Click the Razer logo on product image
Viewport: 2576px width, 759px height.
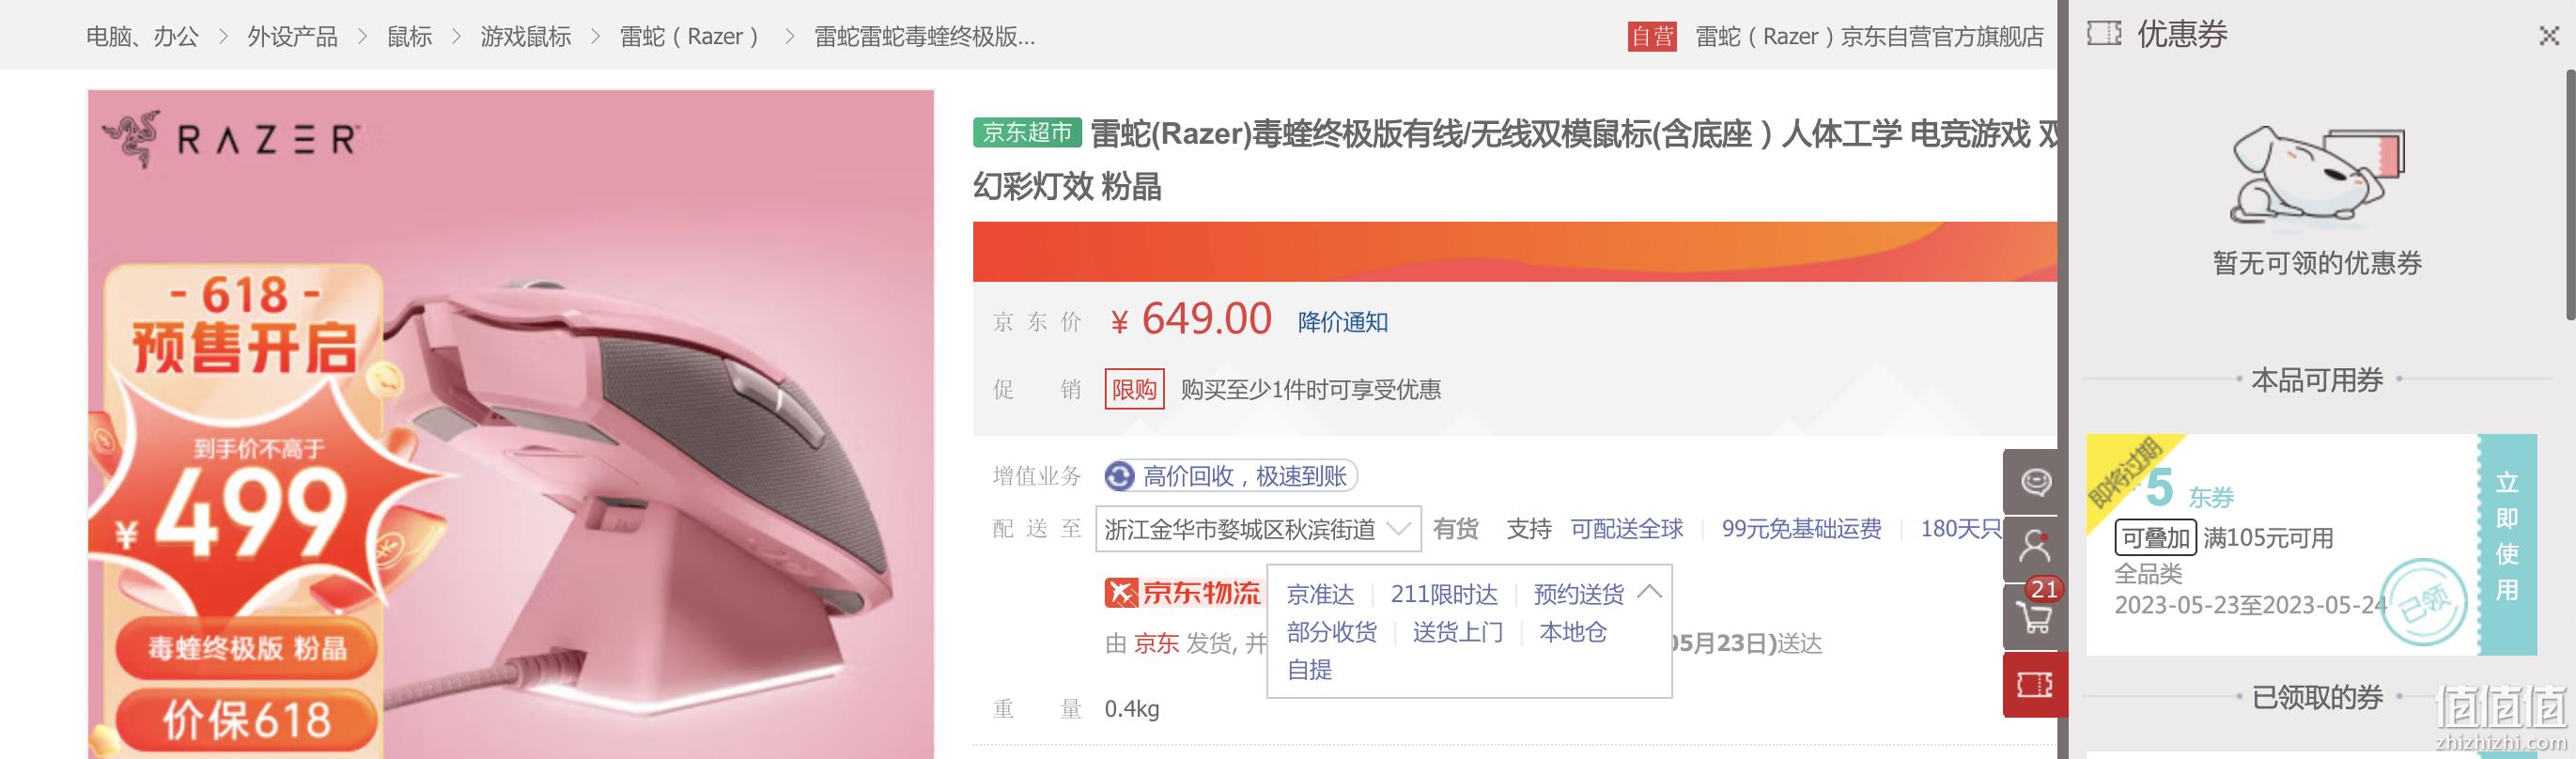(x=230, y=138)
